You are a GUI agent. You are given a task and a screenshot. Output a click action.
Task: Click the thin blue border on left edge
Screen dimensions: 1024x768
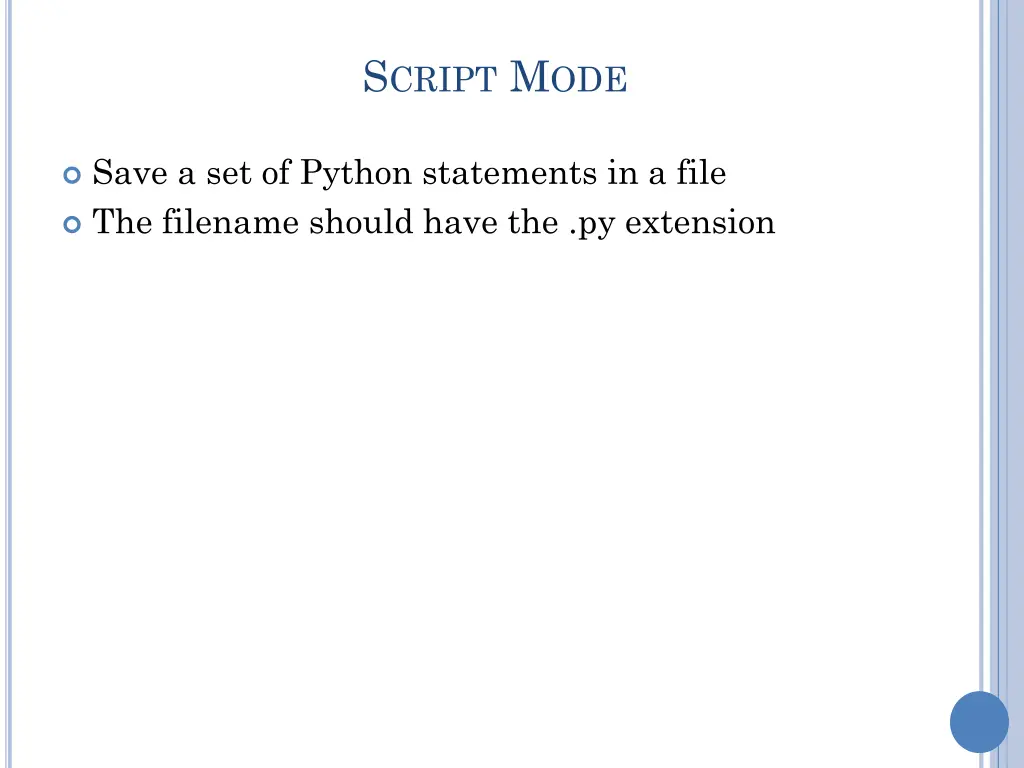click(x=8, y=384)
